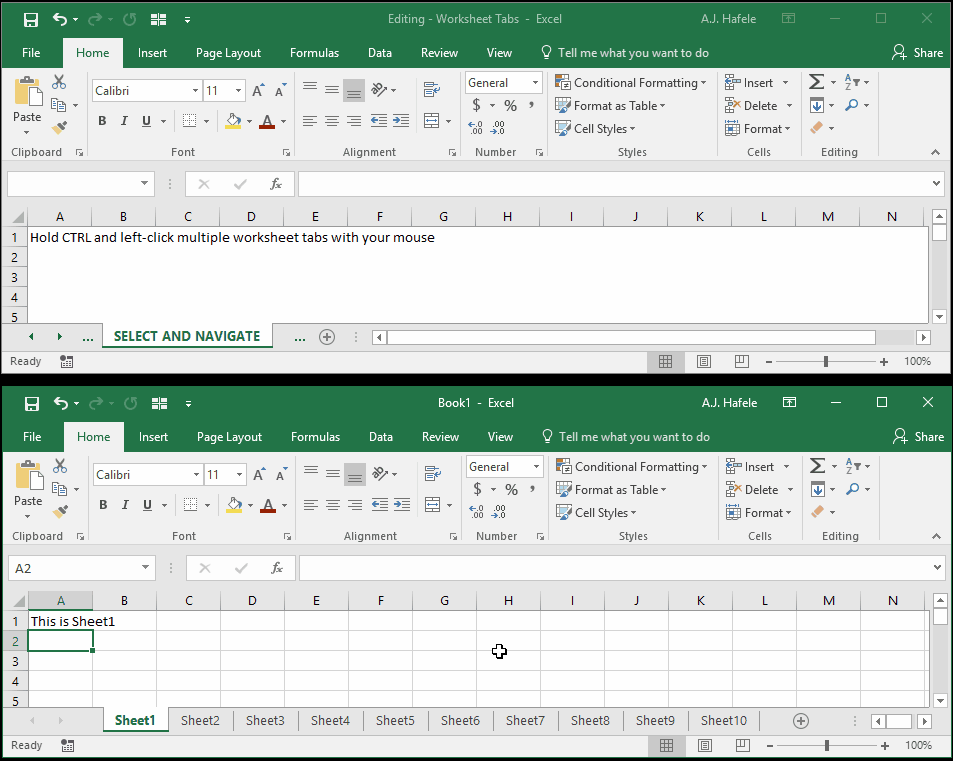Undo last action in Book1 window
Screen dimensions: 953x761
(61, 403)
